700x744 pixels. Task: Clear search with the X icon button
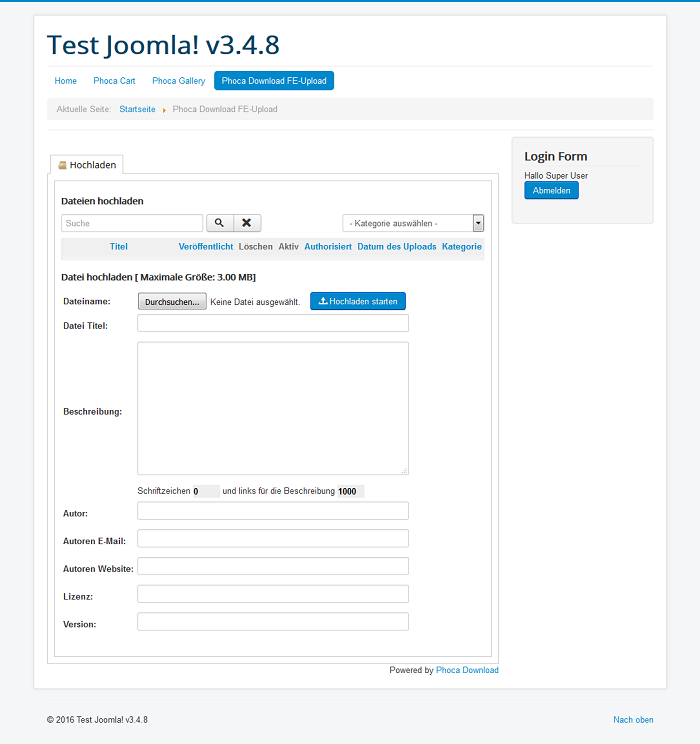247,223
